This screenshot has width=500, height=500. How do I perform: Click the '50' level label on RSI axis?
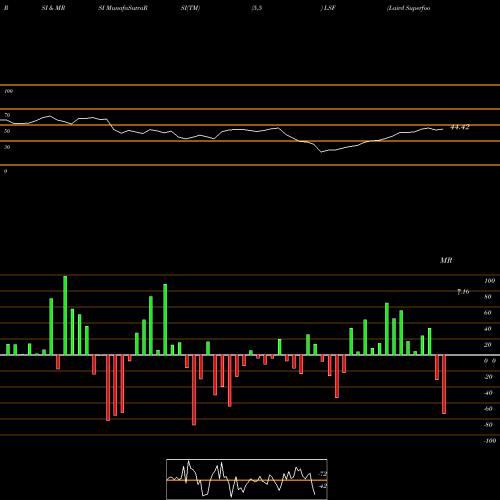coord(7,131)
